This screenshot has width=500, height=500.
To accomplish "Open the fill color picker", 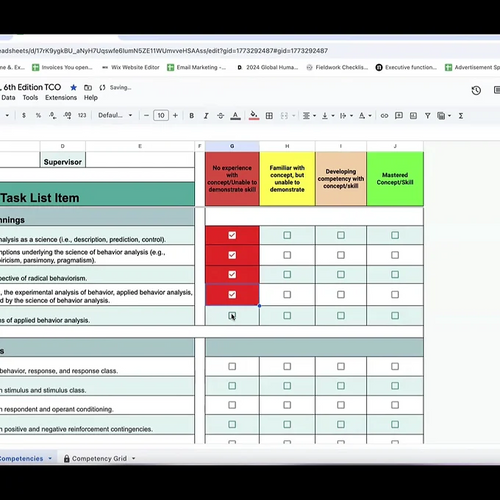I will click(x=254, y=115).
